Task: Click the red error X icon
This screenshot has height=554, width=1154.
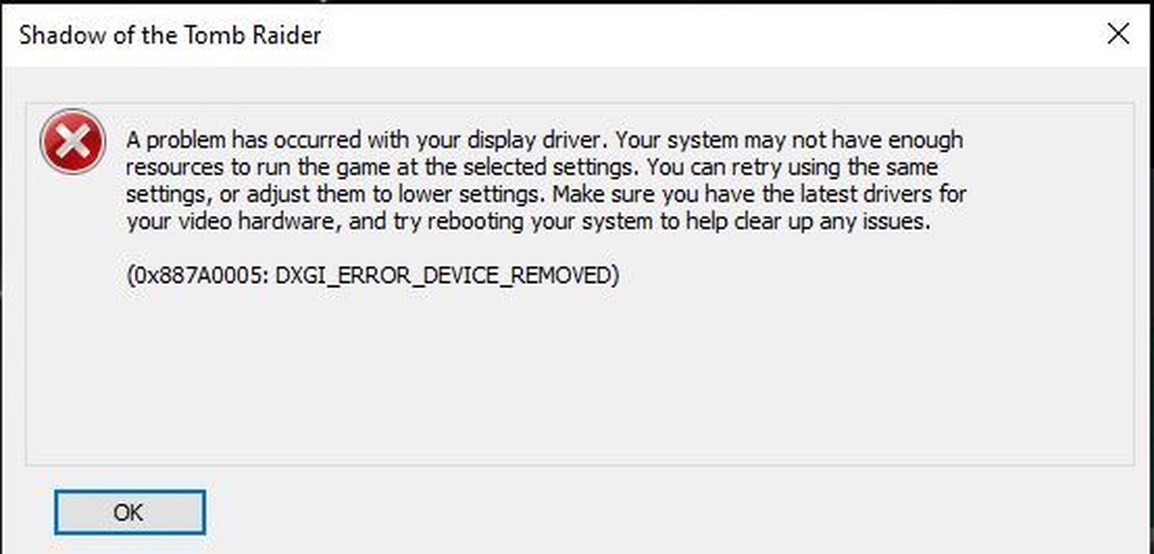Action: point(73,141)
